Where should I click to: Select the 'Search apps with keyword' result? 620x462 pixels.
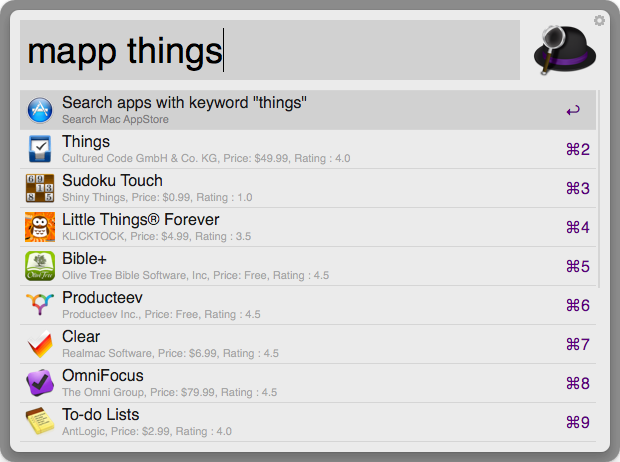[x=184, y=103]
